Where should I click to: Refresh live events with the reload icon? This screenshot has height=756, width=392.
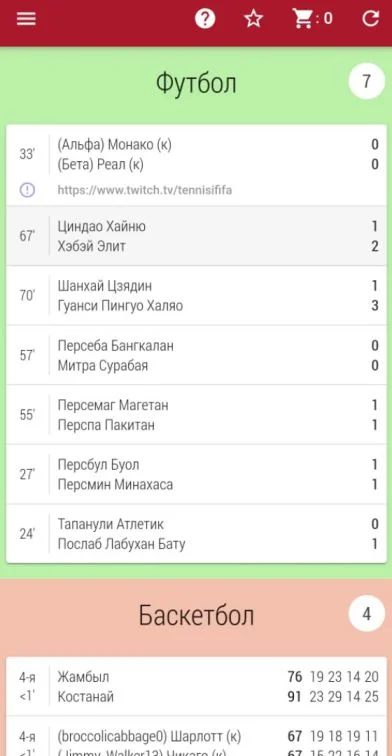(370, 19)
